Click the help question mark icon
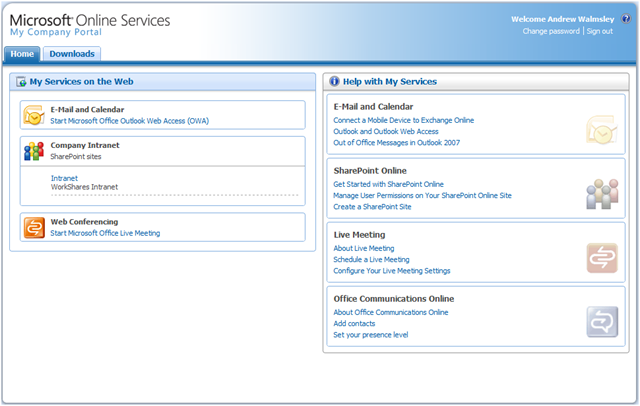 coord(625,19)
